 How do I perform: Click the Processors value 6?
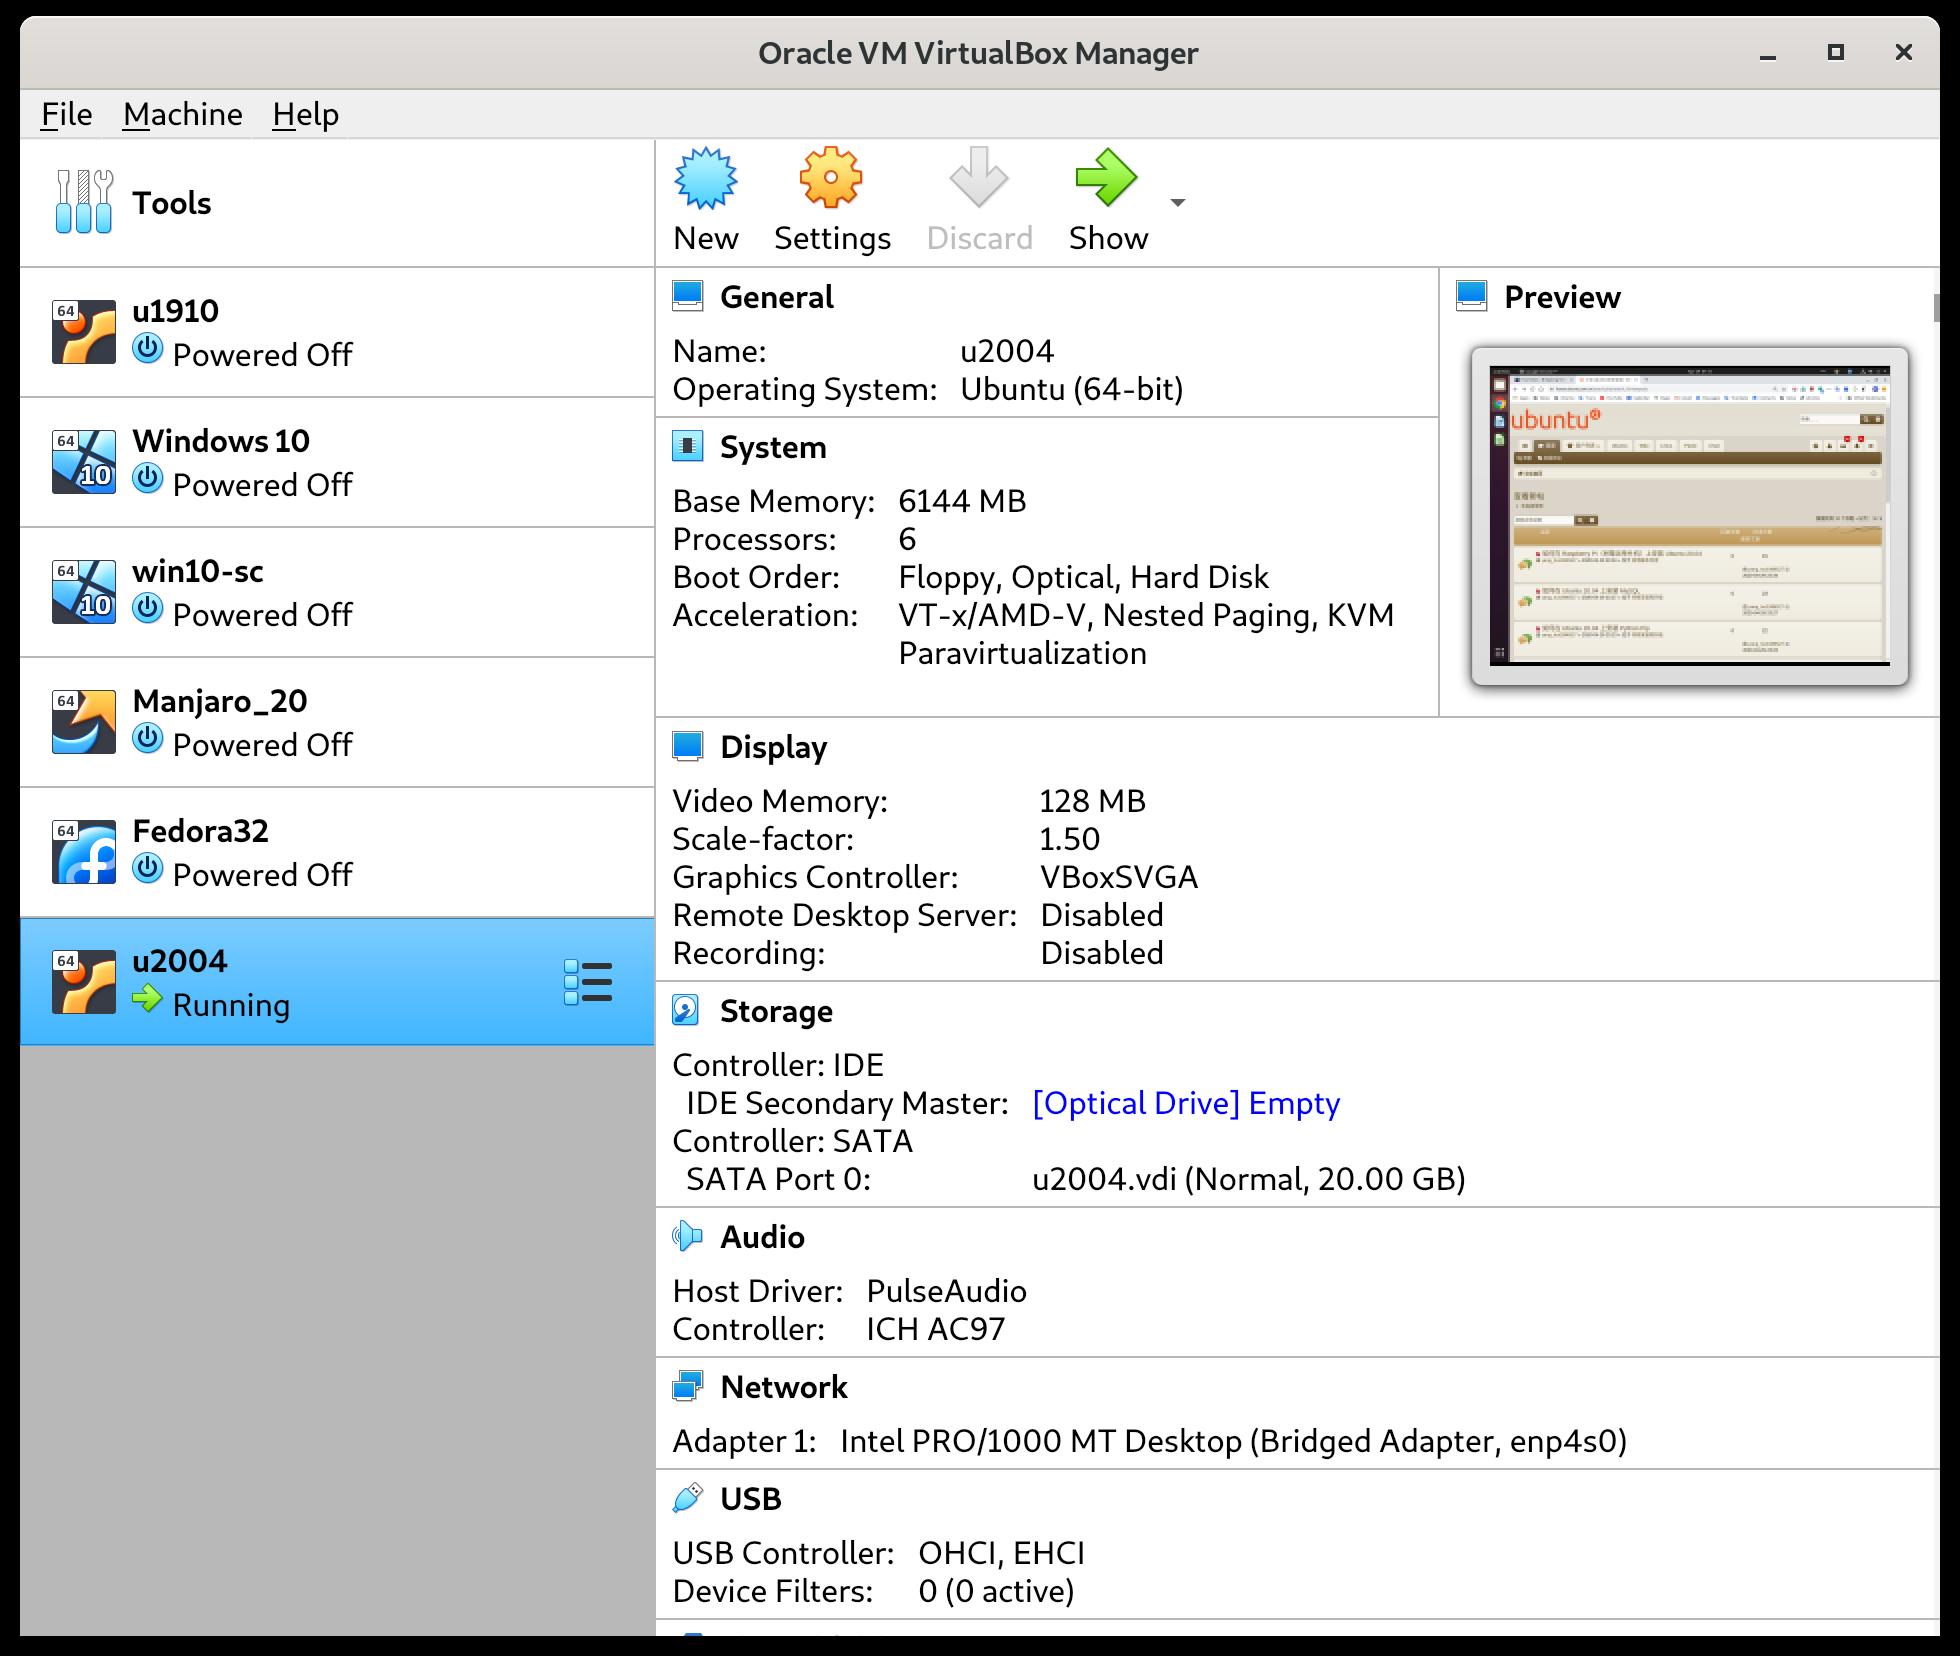click(x=907, y=539)
